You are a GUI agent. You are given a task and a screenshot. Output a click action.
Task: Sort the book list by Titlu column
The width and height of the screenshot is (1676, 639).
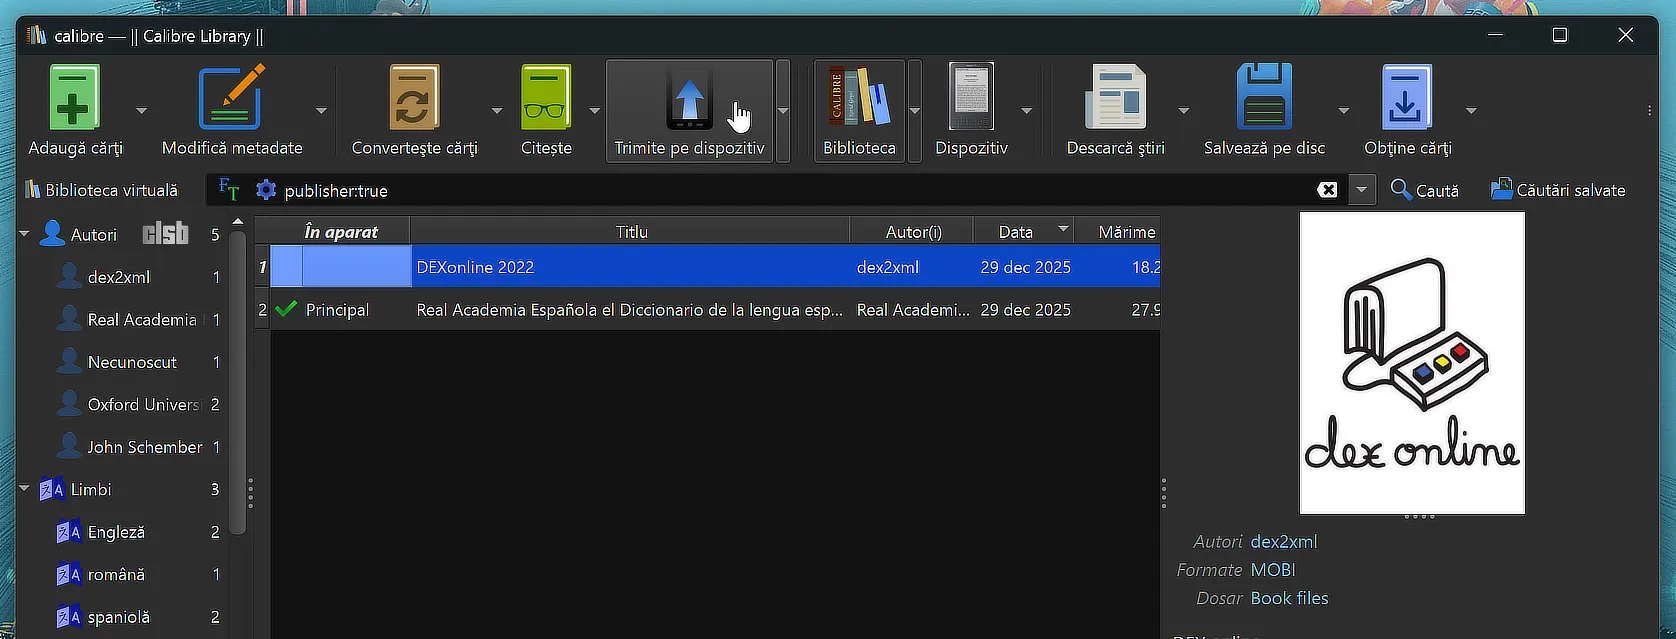click(x=631, y=232)
